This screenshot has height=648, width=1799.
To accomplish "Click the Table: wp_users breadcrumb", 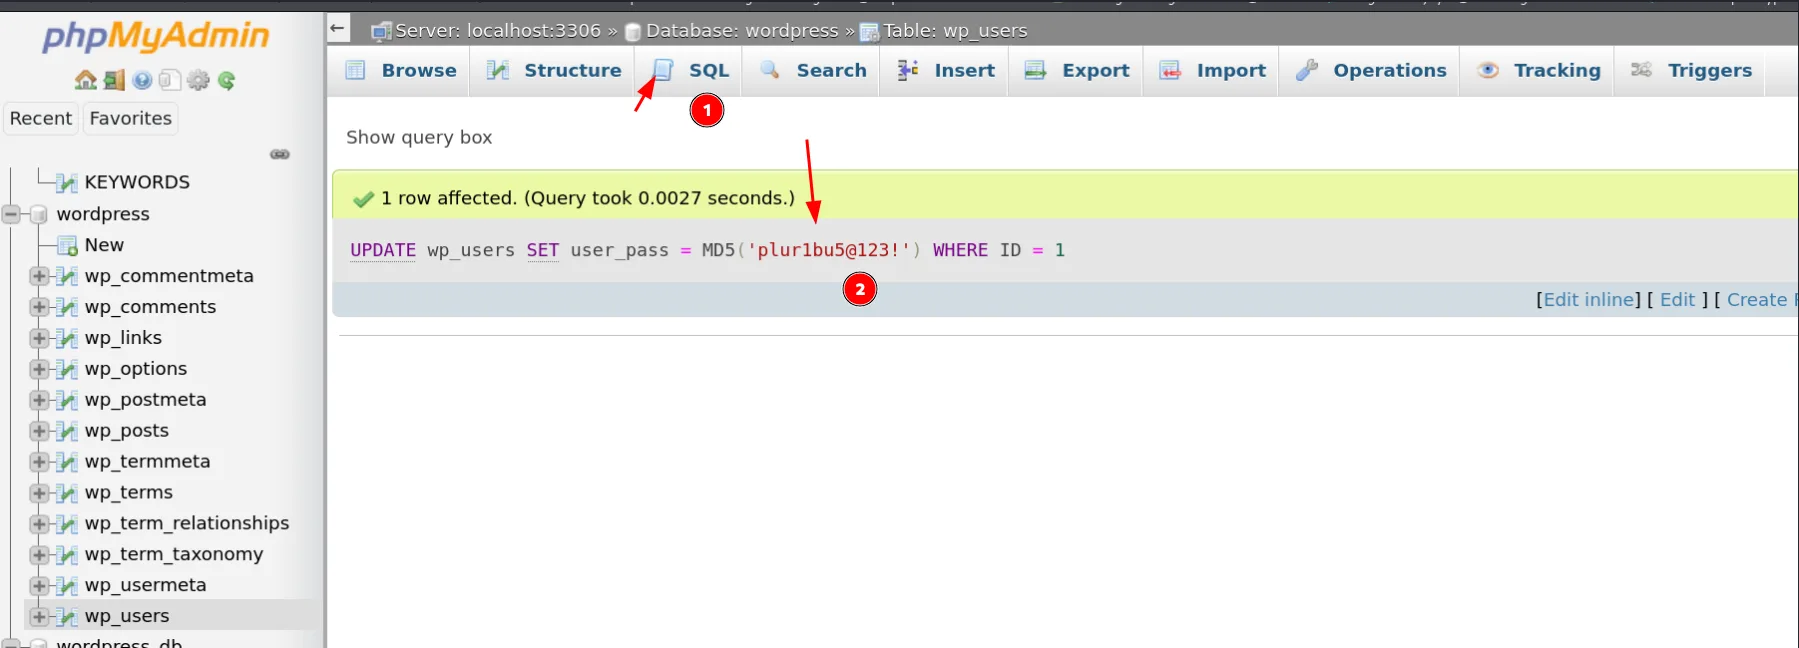I will click(955, 31).
